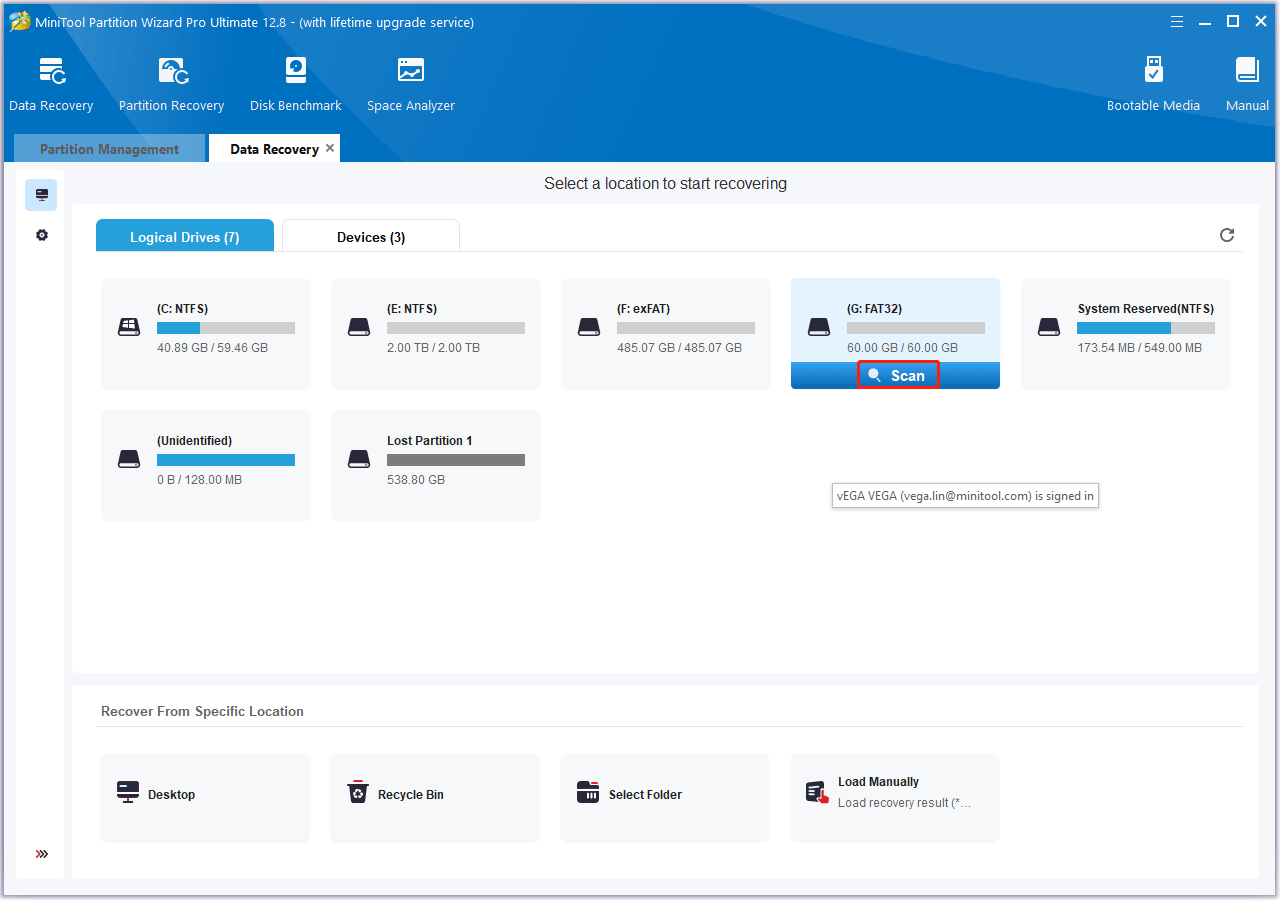Create Bootable Media
The image size is (1281, 902).
click(1153, 84)
